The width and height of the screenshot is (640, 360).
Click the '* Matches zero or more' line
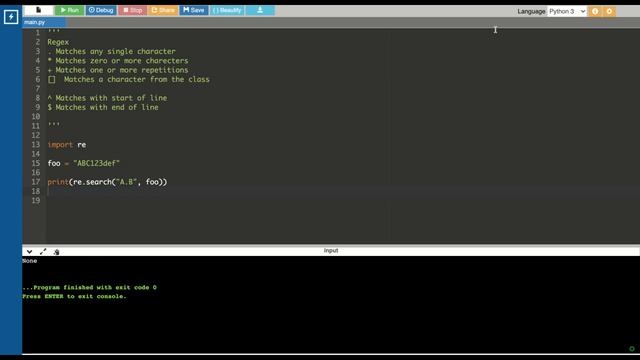tap(118, 61)
